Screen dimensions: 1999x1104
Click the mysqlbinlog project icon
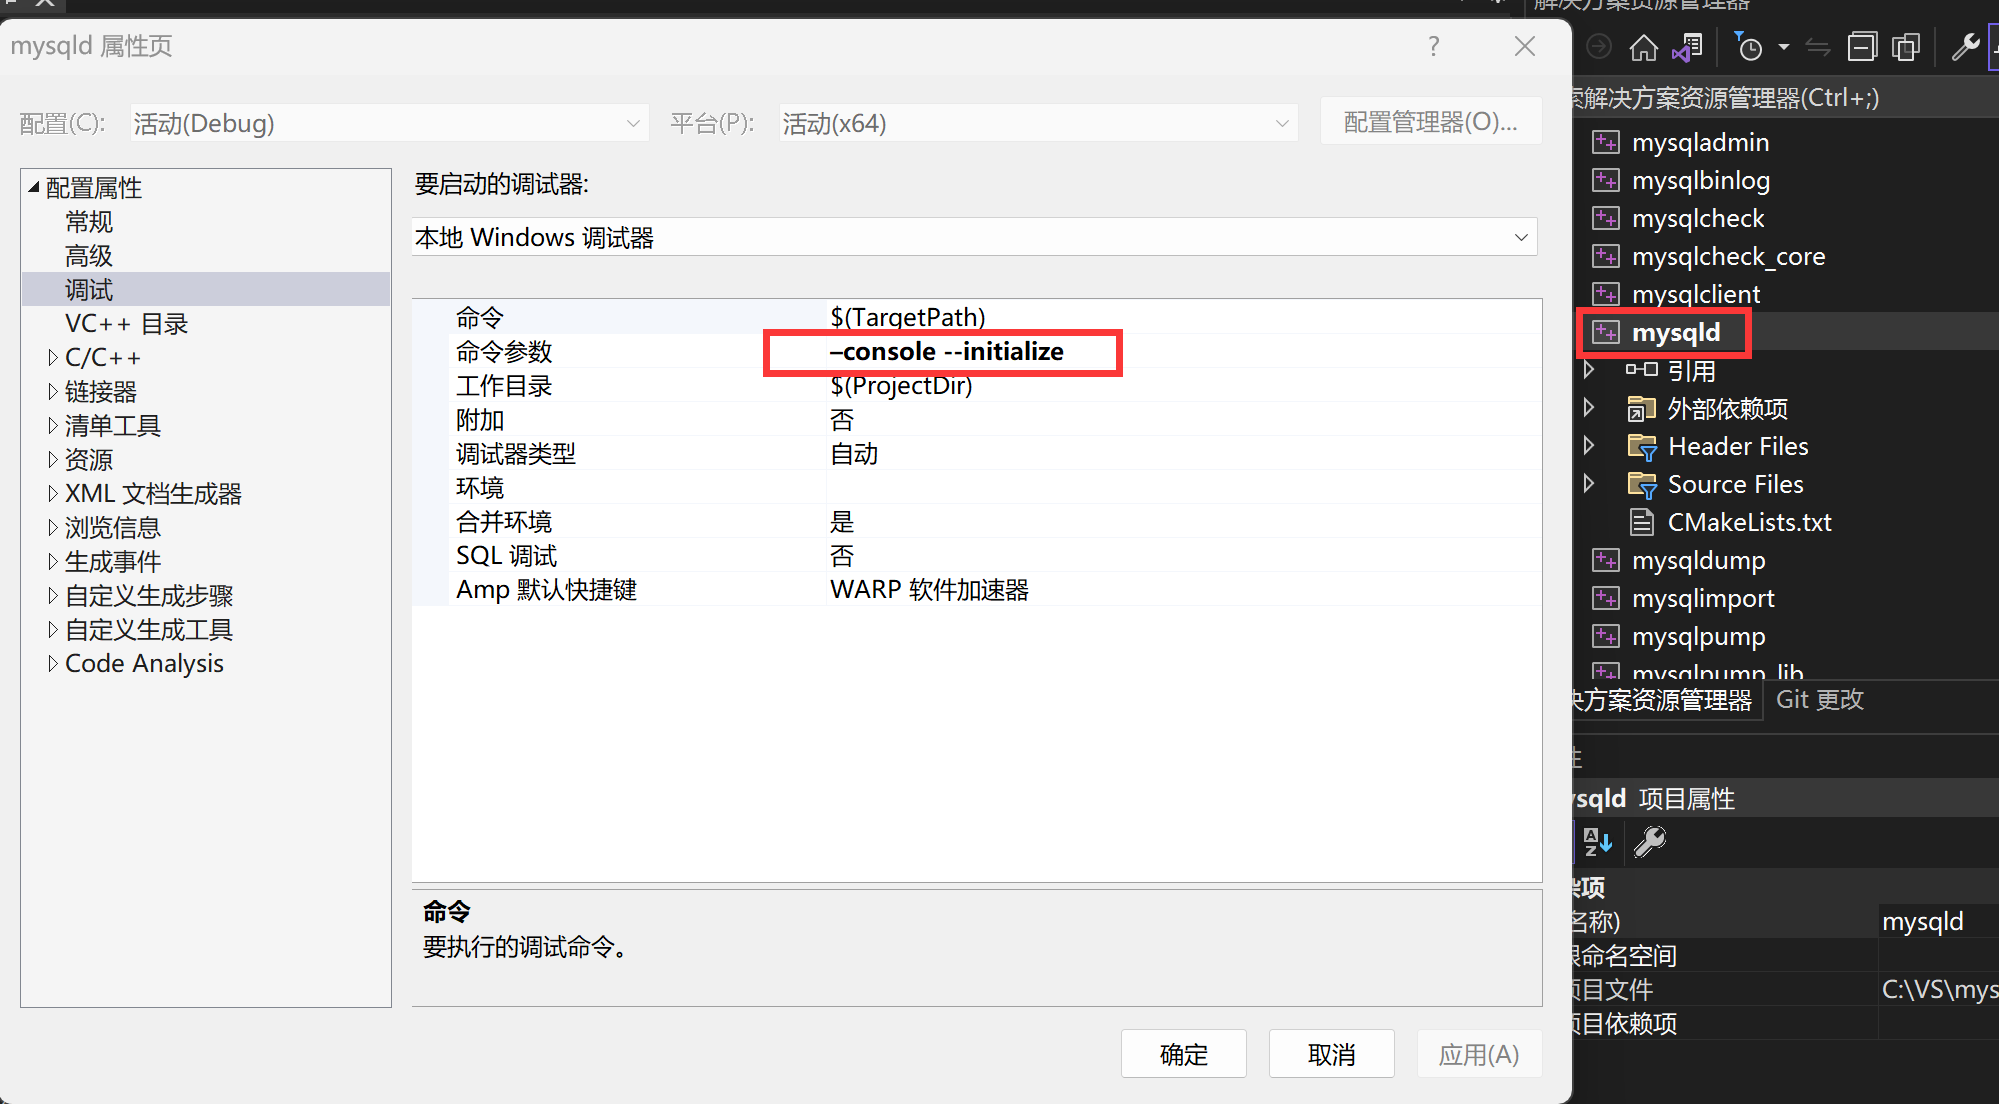pos(1609,178)
